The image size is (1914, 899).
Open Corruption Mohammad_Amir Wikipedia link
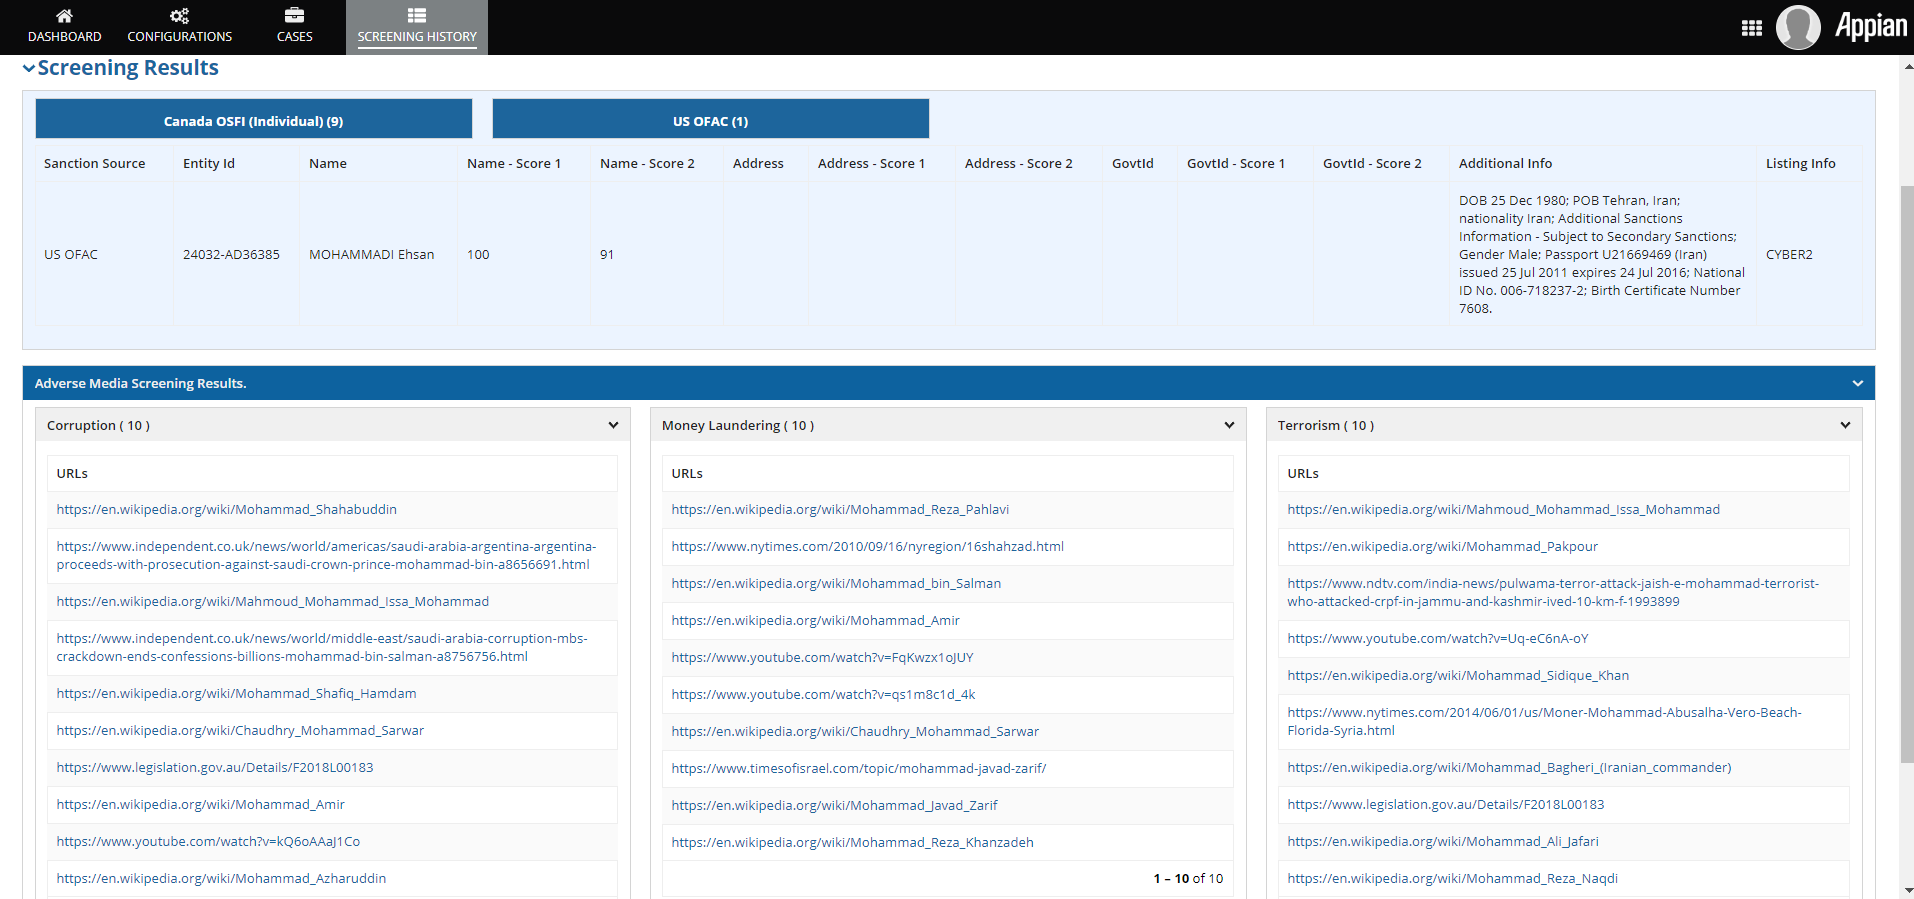point(200,804)
